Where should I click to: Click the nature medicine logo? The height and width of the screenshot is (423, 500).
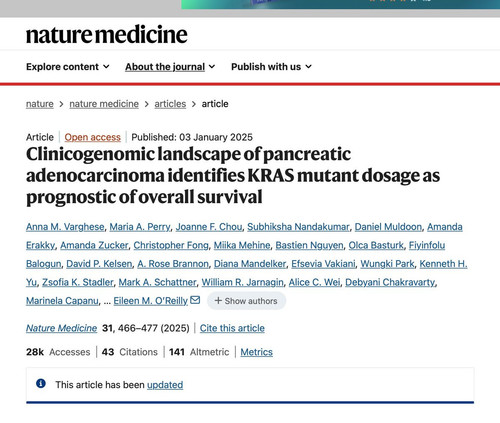(x=107, y=35)
